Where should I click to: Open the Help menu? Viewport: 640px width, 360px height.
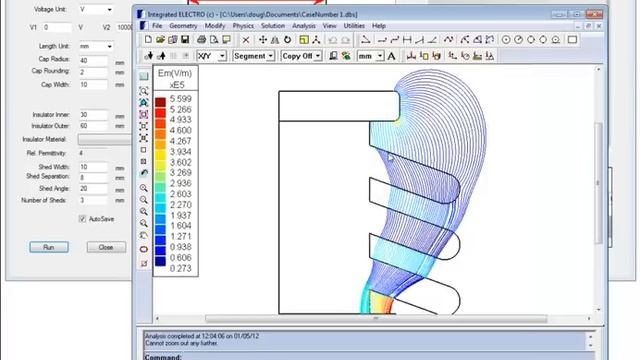[378, 26]
